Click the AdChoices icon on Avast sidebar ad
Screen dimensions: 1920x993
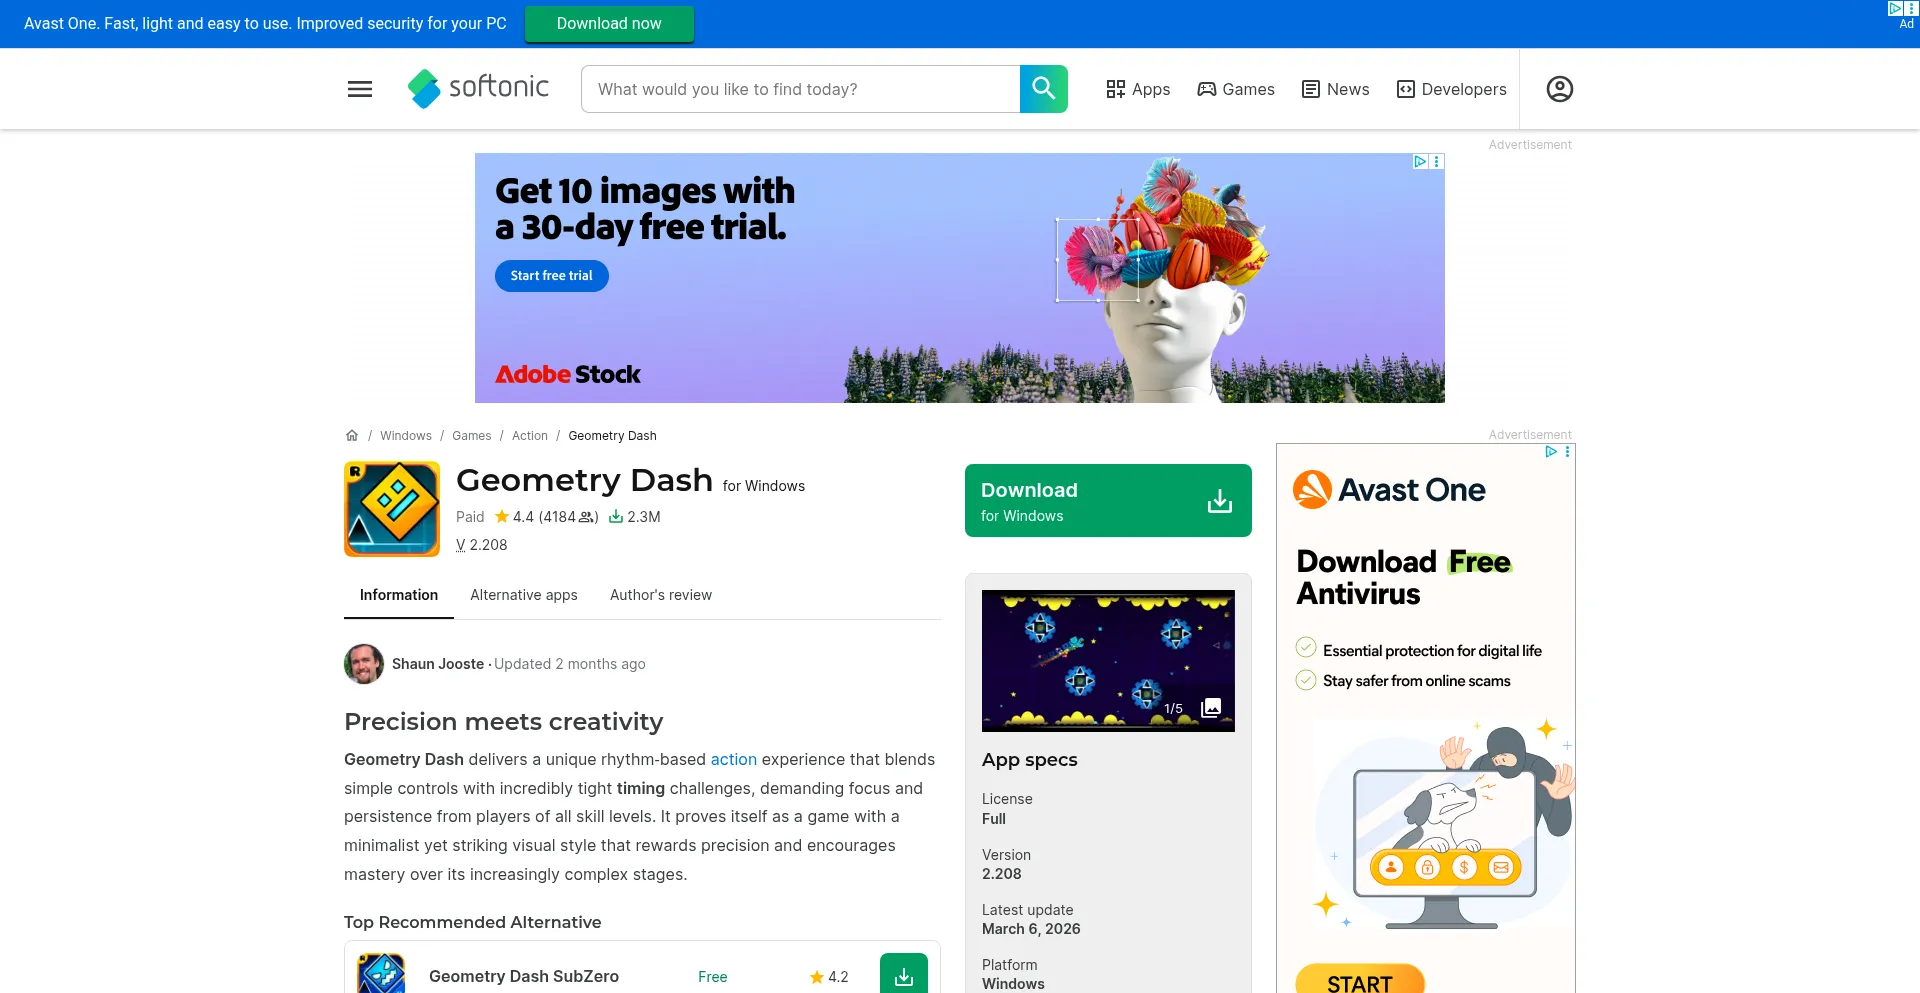coord(1551,452)
